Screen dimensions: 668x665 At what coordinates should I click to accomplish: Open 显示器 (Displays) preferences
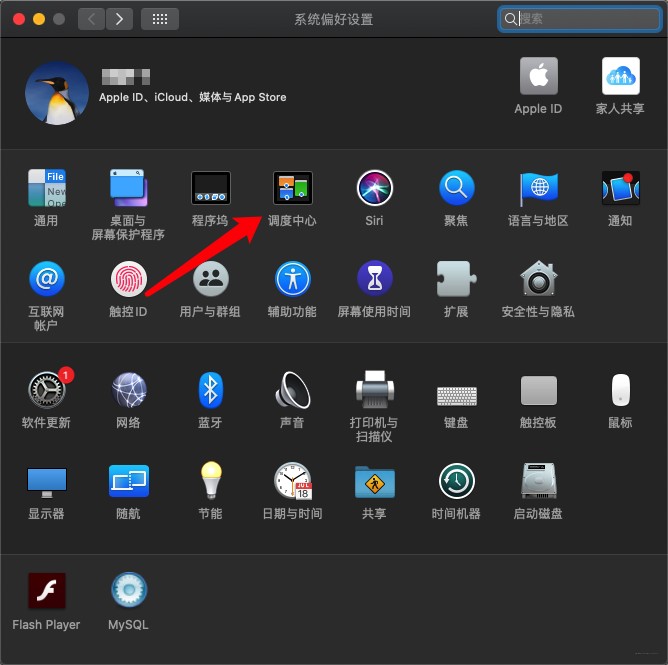tap(46, 482)
